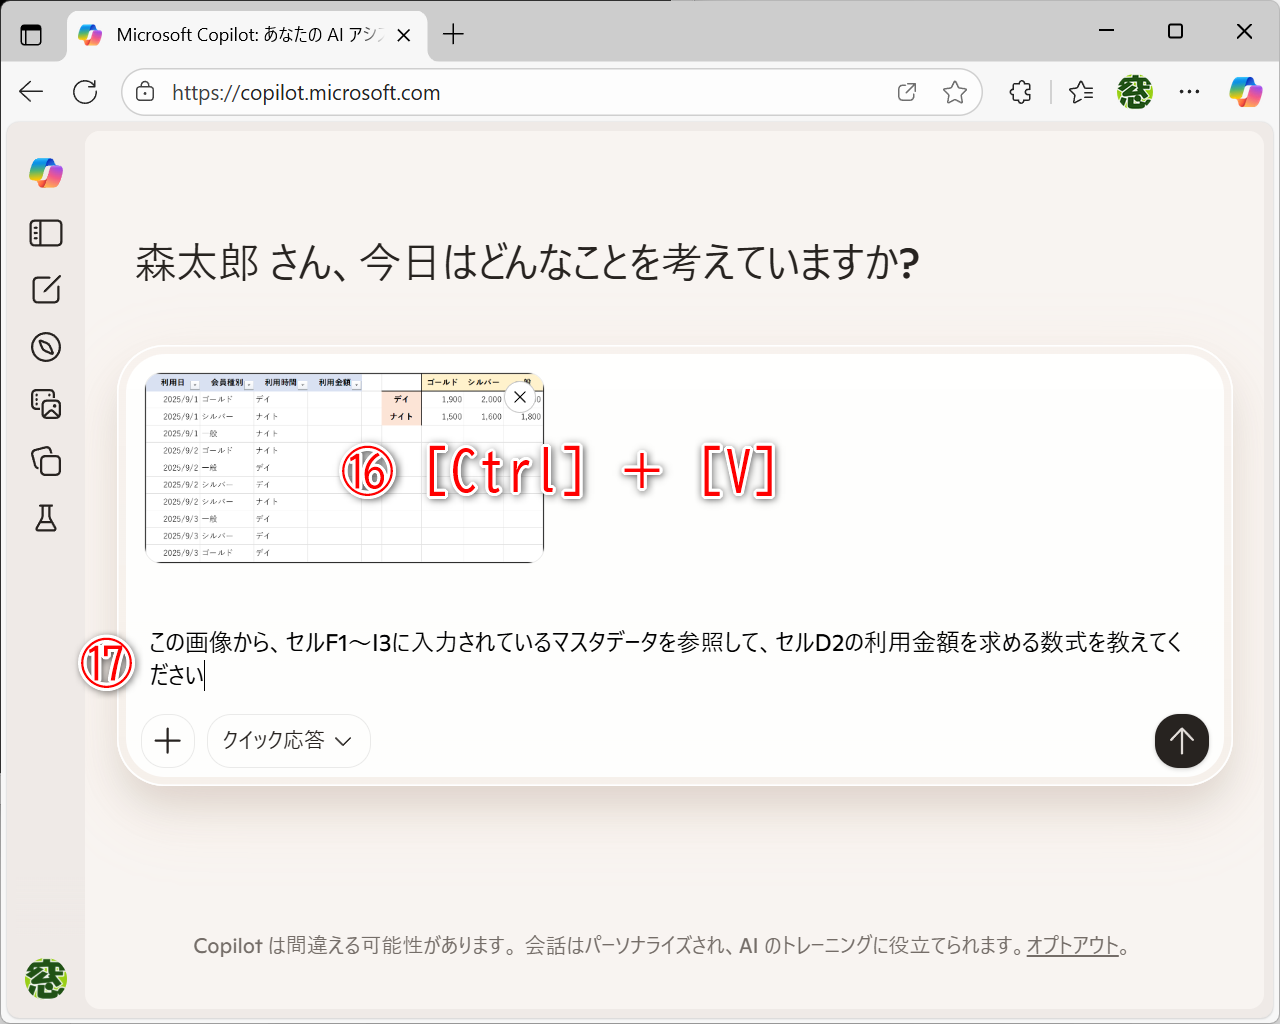Click the オプトアウト link at the bottom

tap(1072, 945)
